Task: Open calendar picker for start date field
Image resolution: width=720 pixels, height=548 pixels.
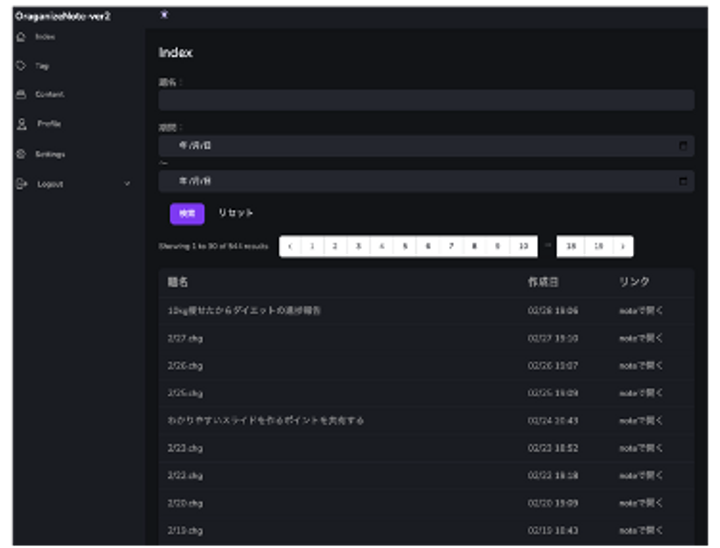Action: pyautogui.click(x=683, y=146)
